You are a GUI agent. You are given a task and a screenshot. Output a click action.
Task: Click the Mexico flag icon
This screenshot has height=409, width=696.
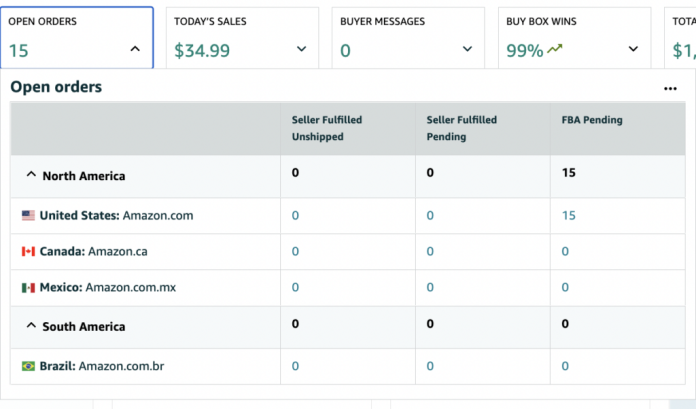[x=28, y=288]
